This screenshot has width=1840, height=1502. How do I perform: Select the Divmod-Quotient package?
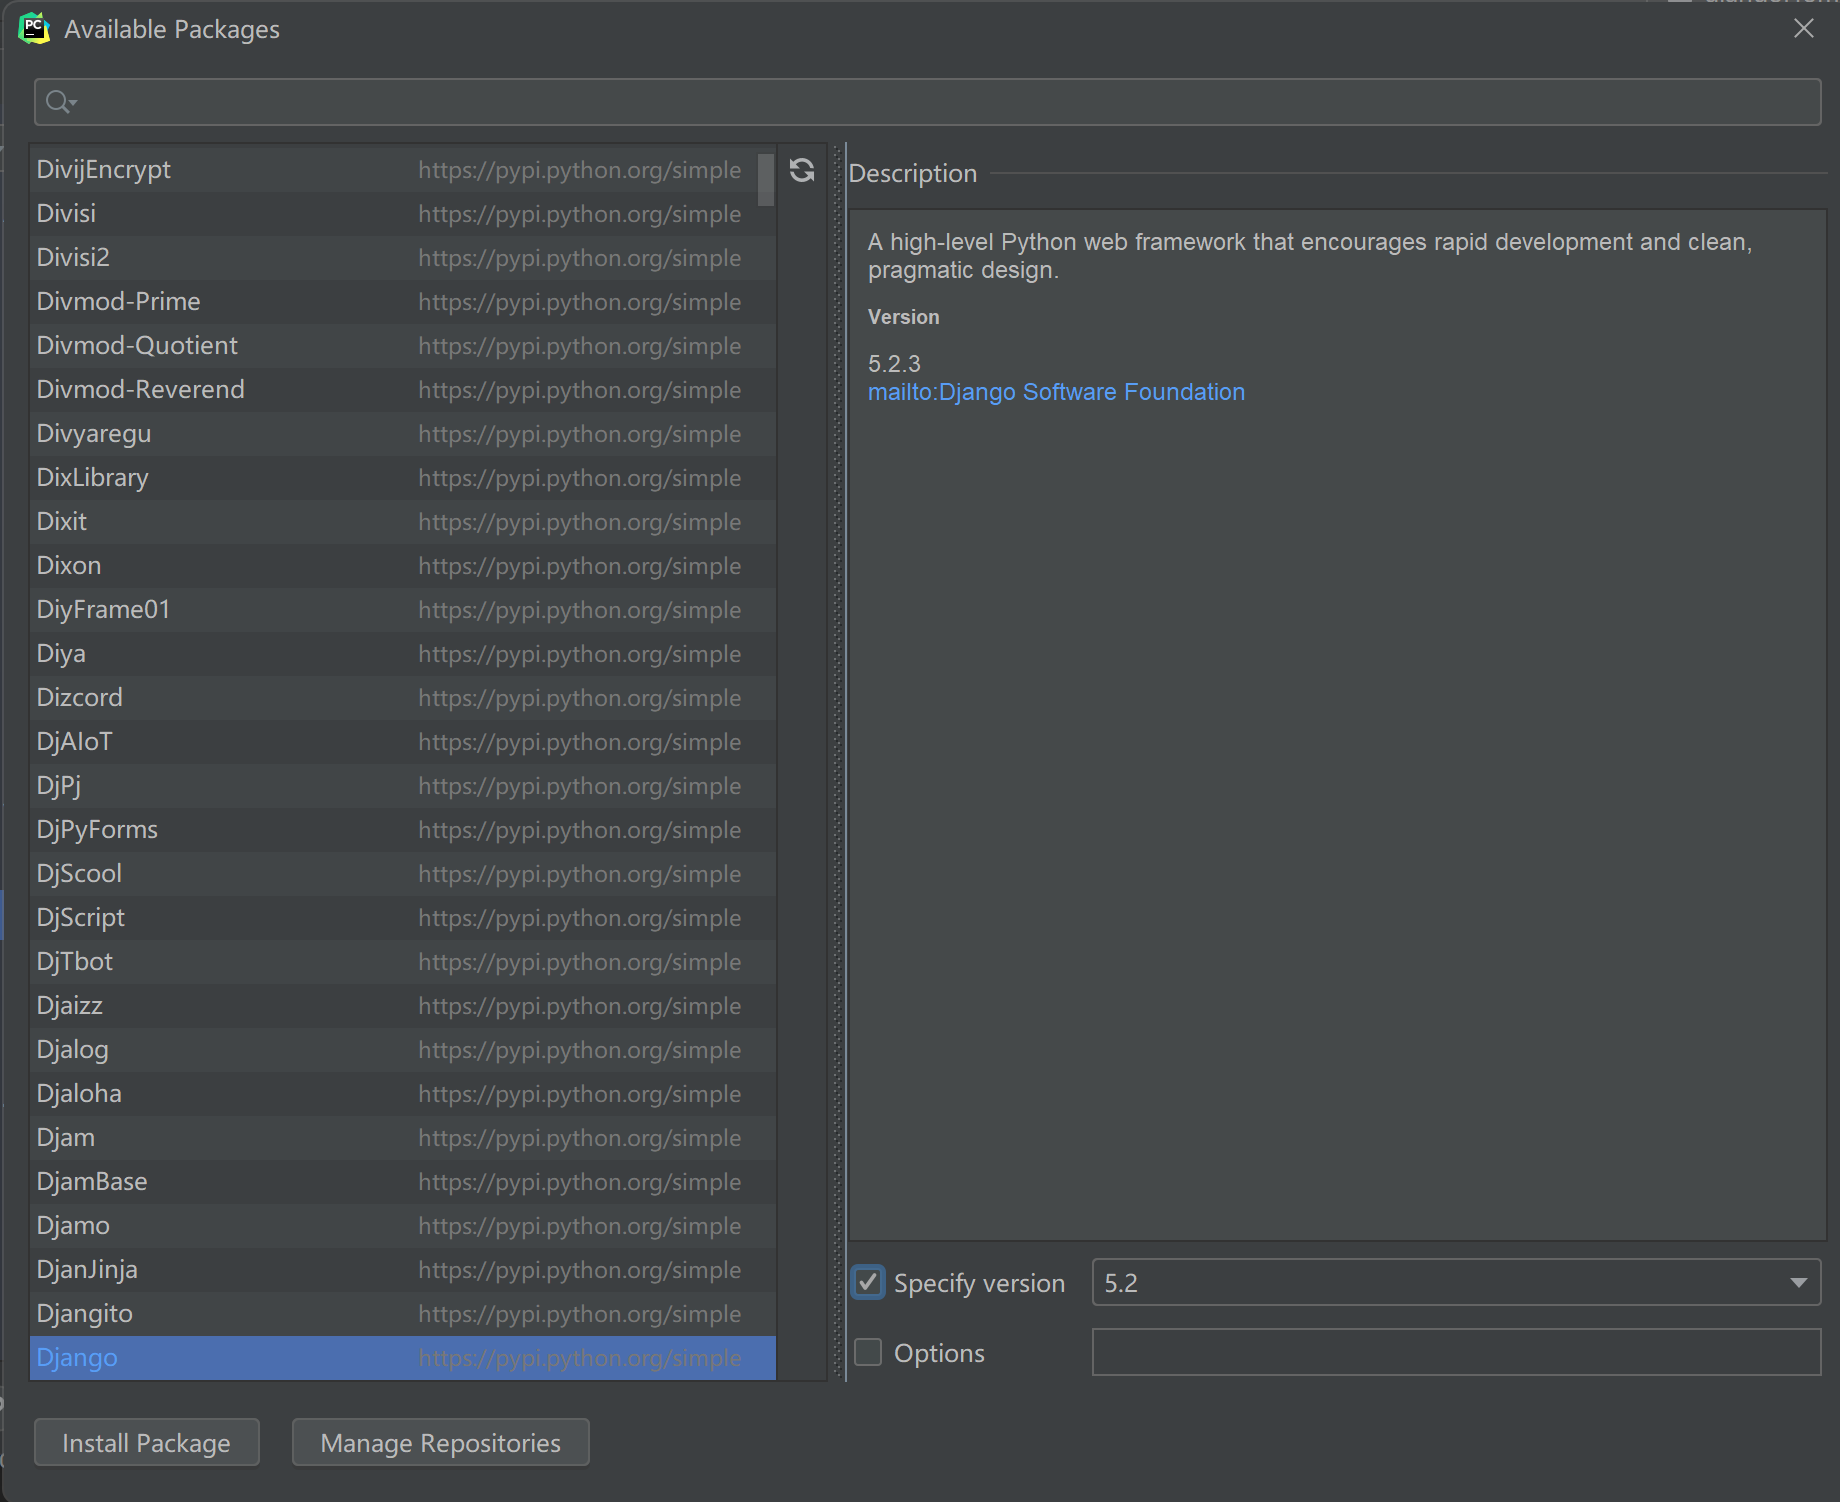(403, 346)
